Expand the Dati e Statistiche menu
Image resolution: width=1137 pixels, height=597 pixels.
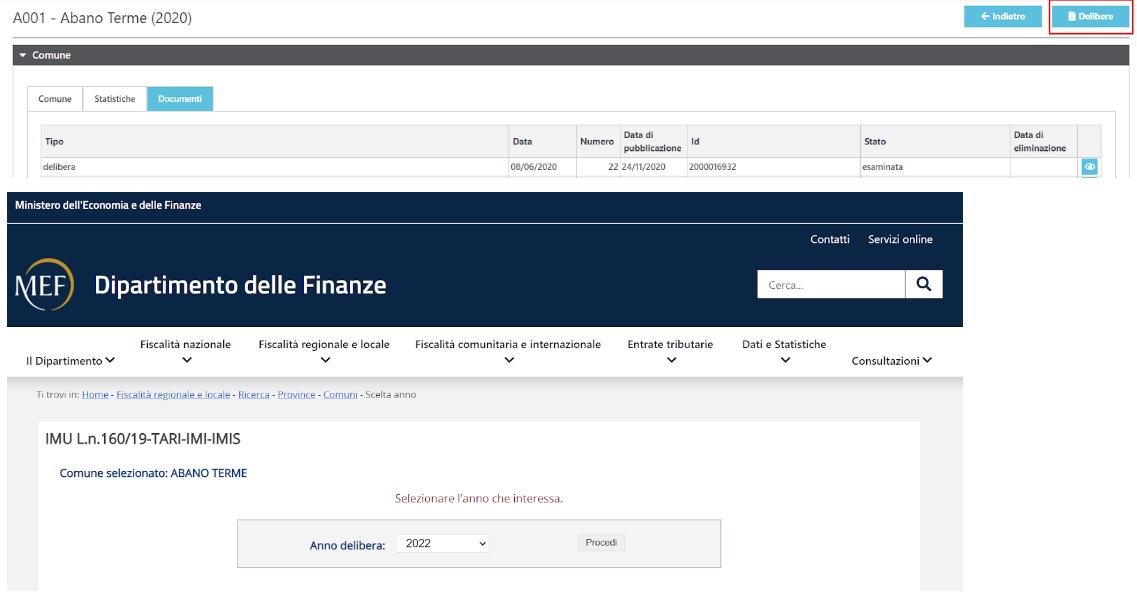[x=784, y=352]
